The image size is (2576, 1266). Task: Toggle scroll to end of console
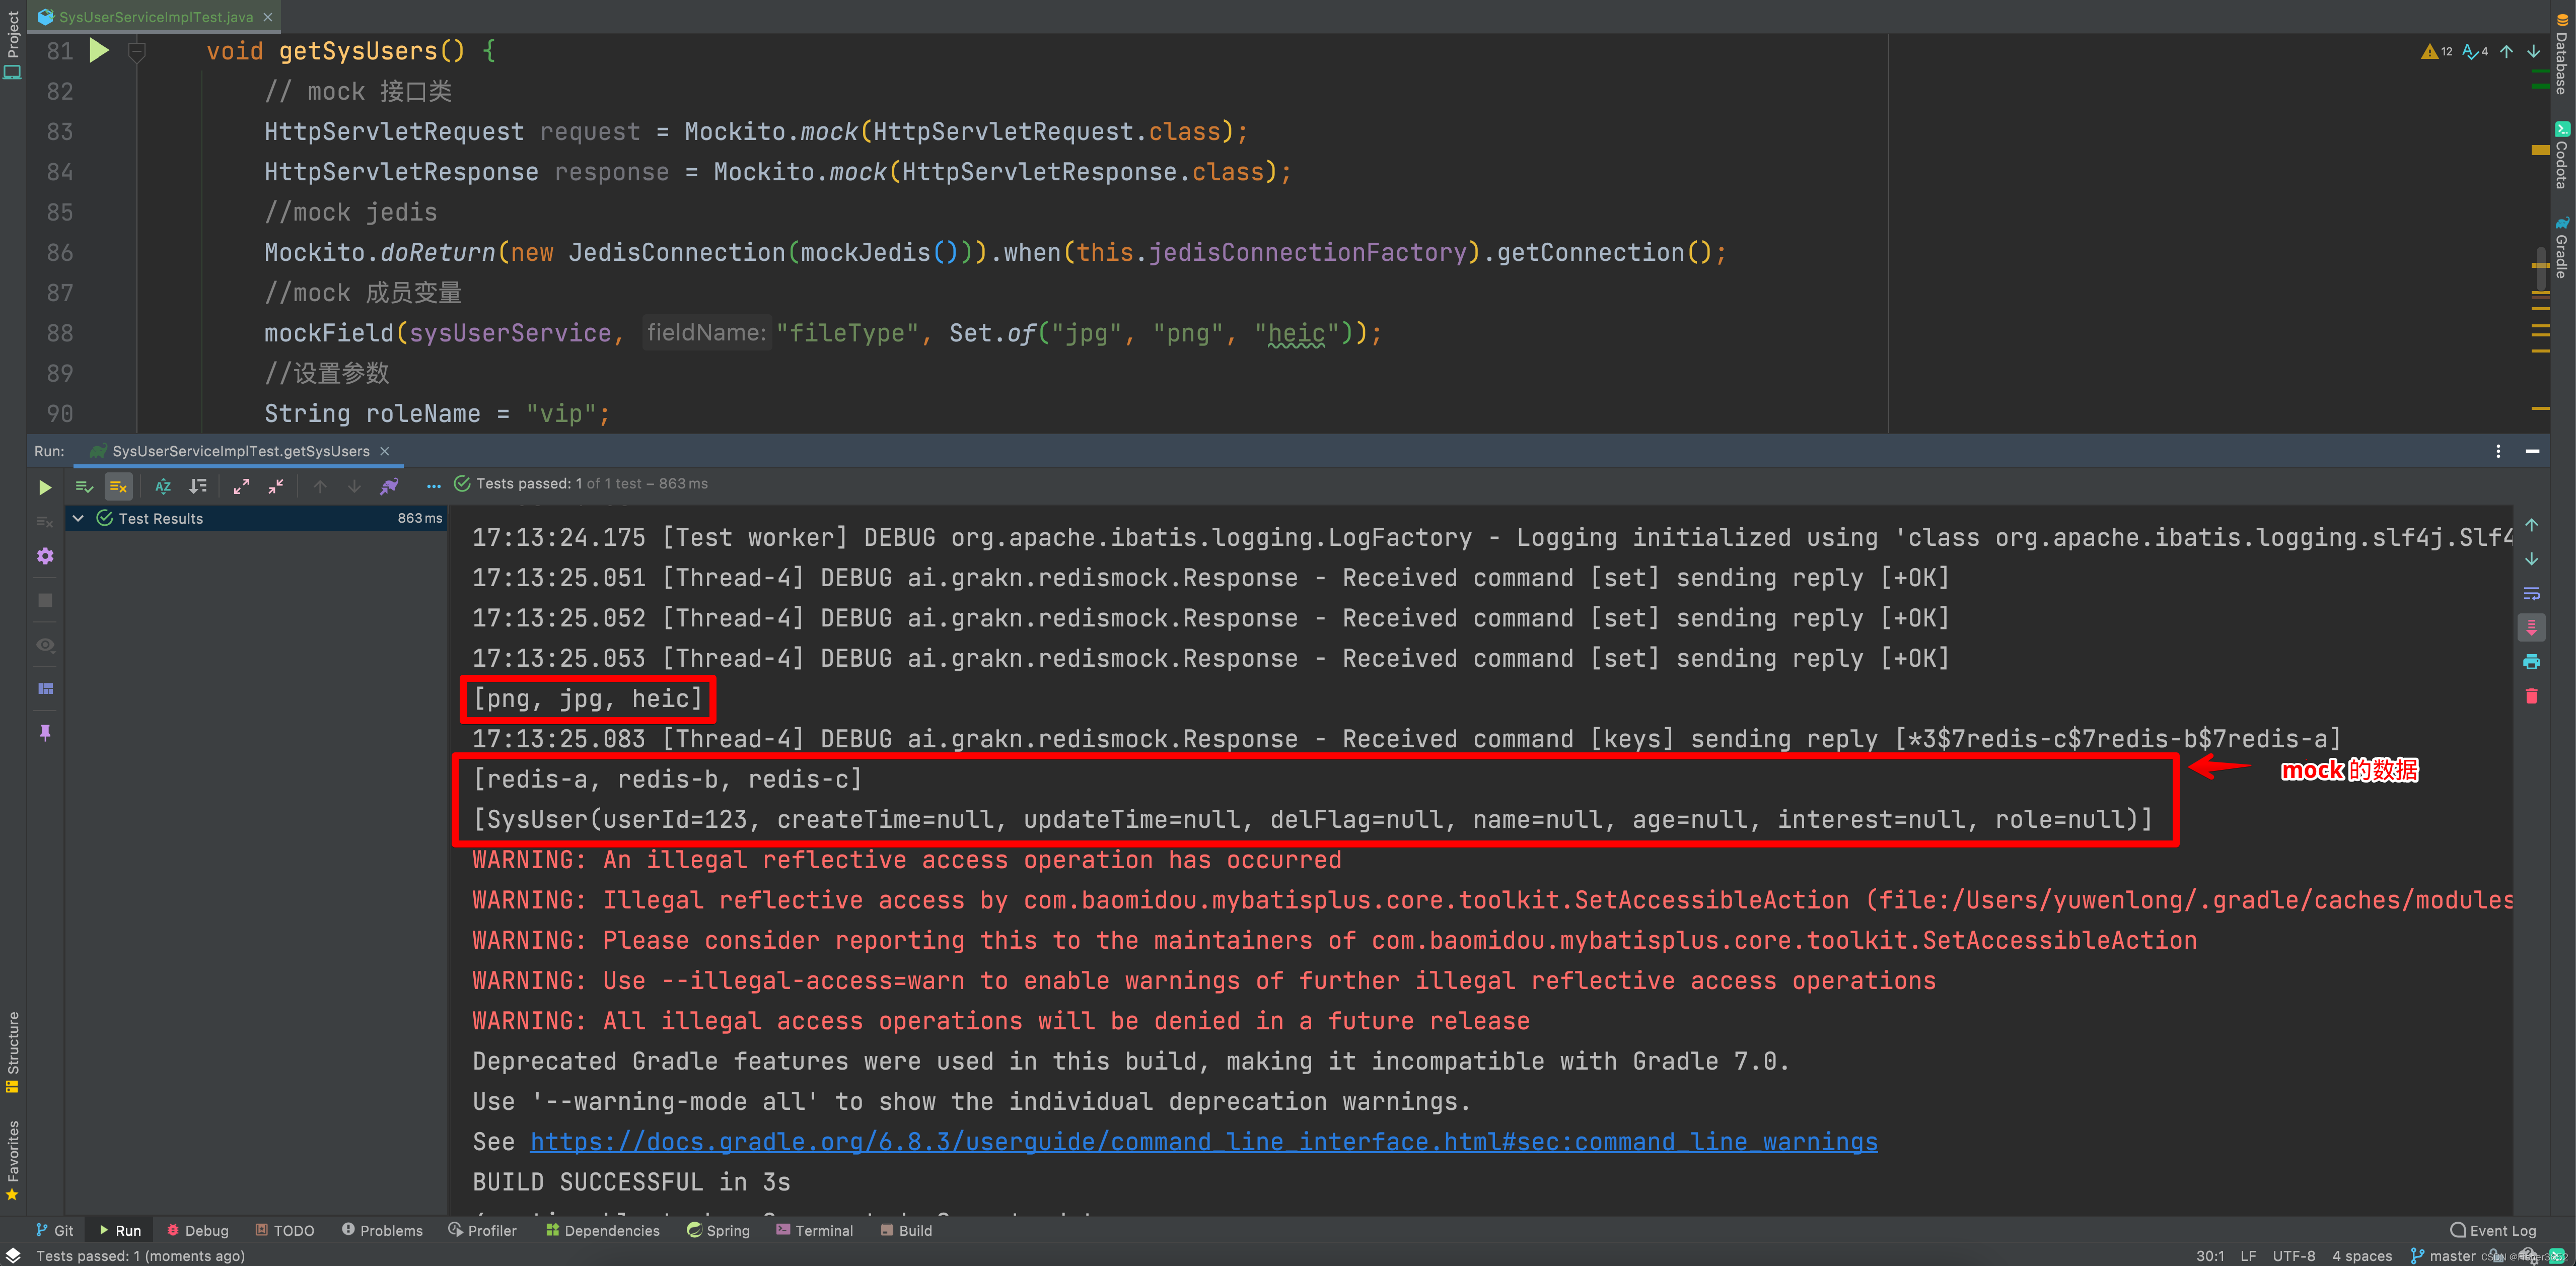tap(2531, 627)
